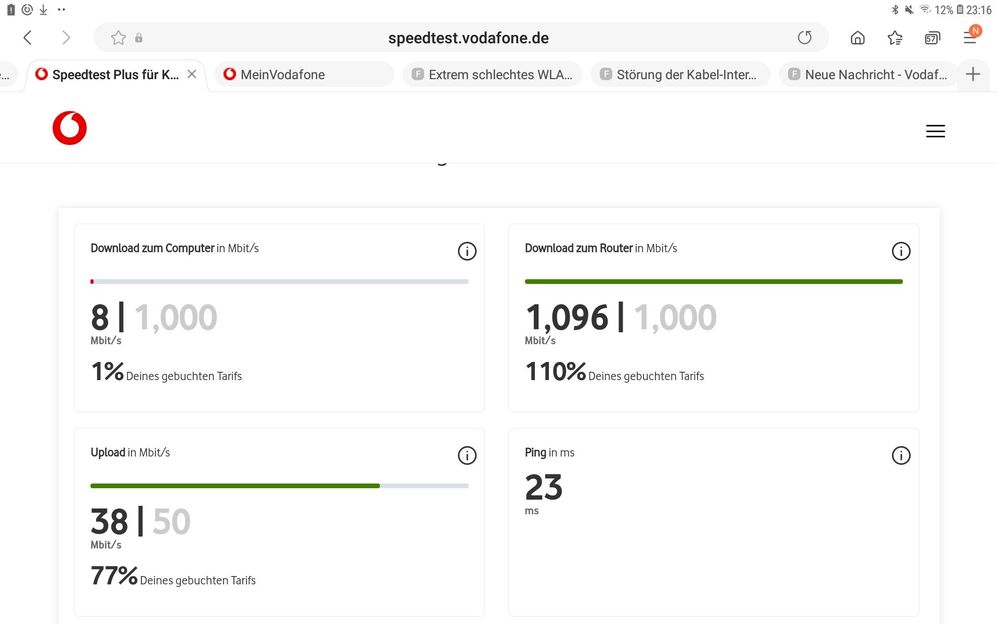The width and height of the screenshot is (998, 624).
Task: Click the 'Download zum Router' heading
Action: (x=579, y=248)
